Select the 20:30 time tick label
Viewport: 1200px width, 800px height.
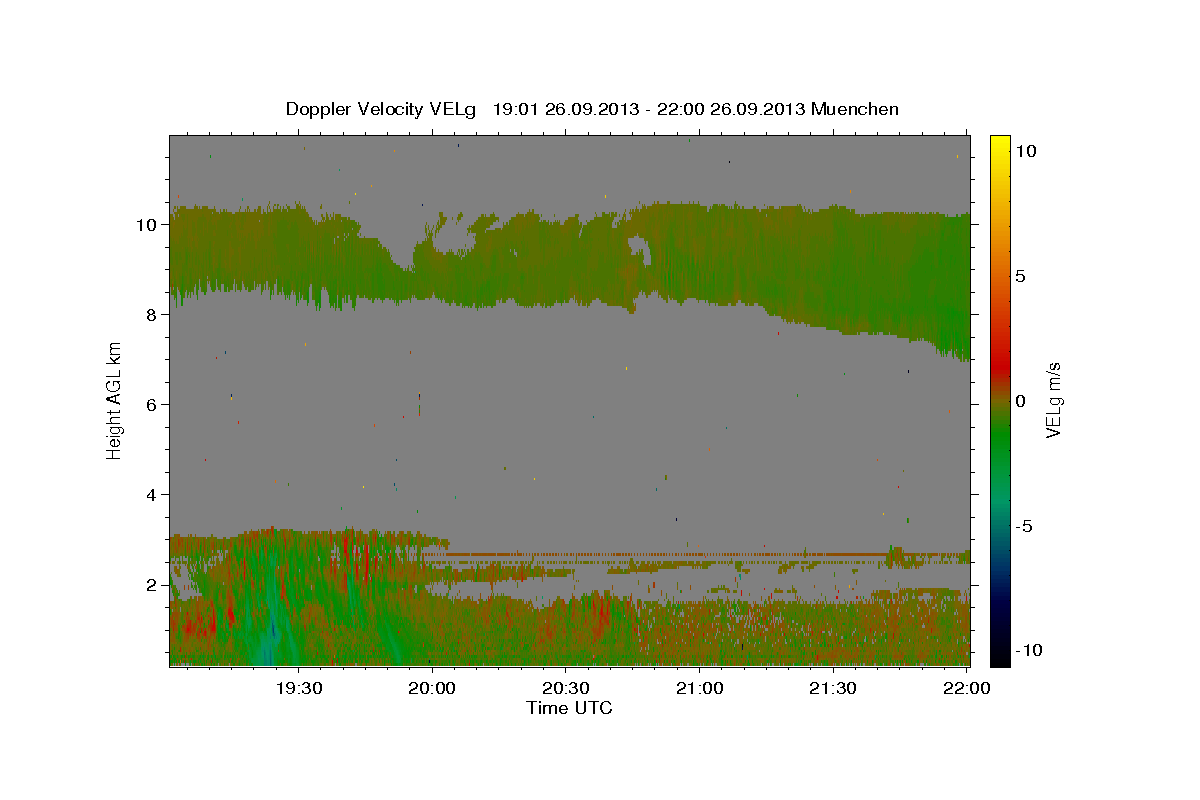pyautogui.click(x=565, y=688)
